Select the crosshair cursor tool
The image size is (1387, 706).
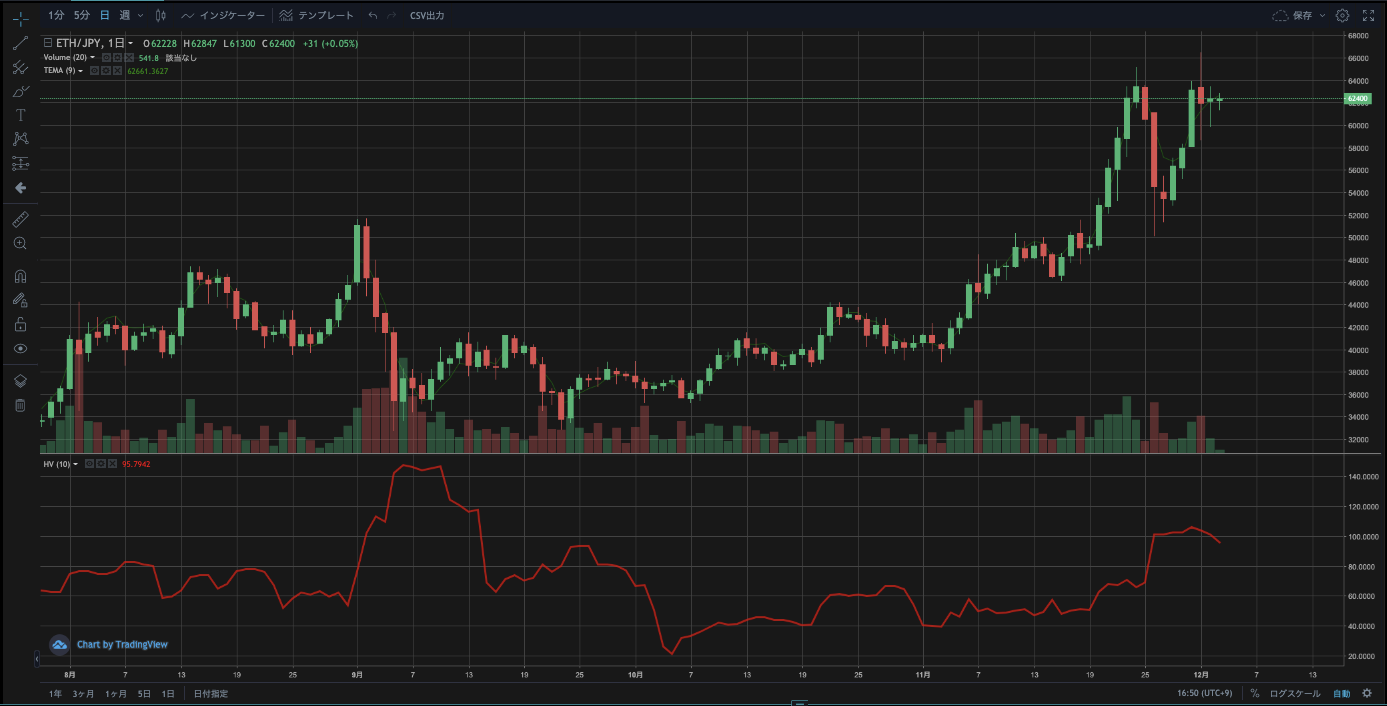[20, 19]
